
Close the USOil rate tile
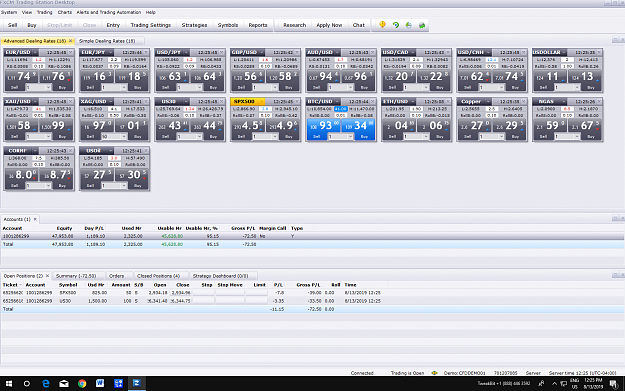tap(146, 151)
